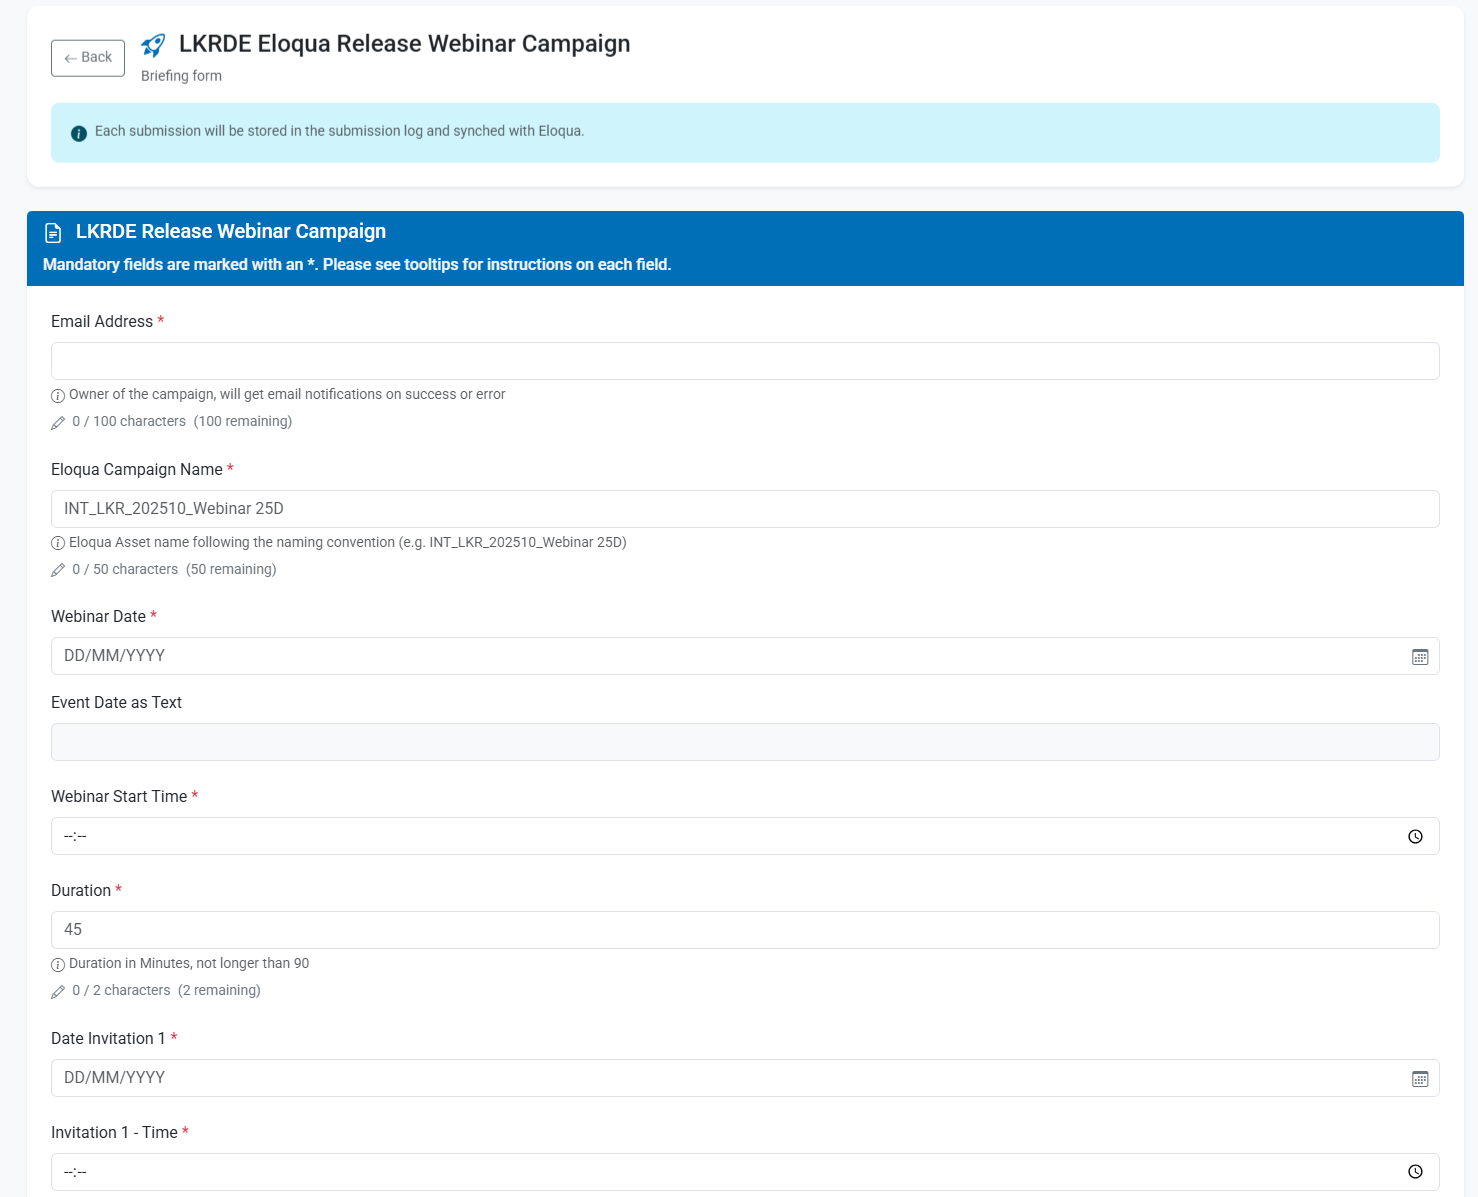Click 'LKRDE Eloqua Release Webinar Campaign' heading

(405, 44)
